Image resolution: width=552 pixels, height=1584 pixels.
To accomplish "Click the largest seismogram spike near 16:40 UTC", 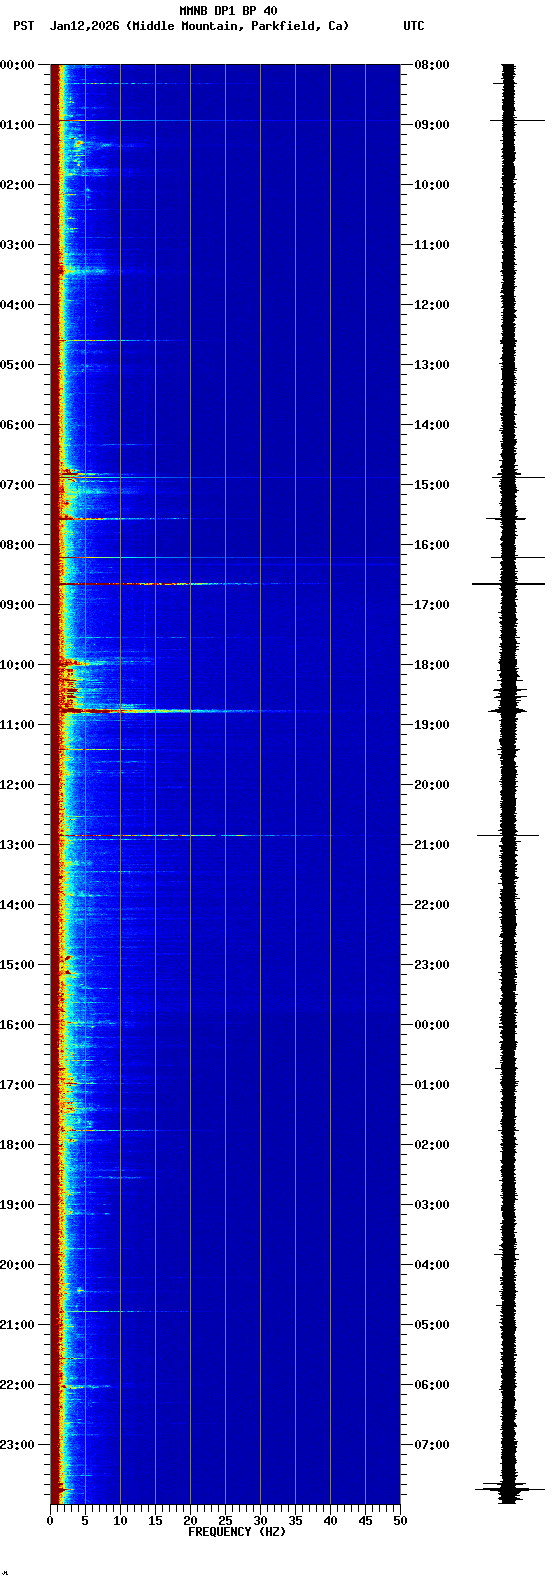I will click(508, 584).
